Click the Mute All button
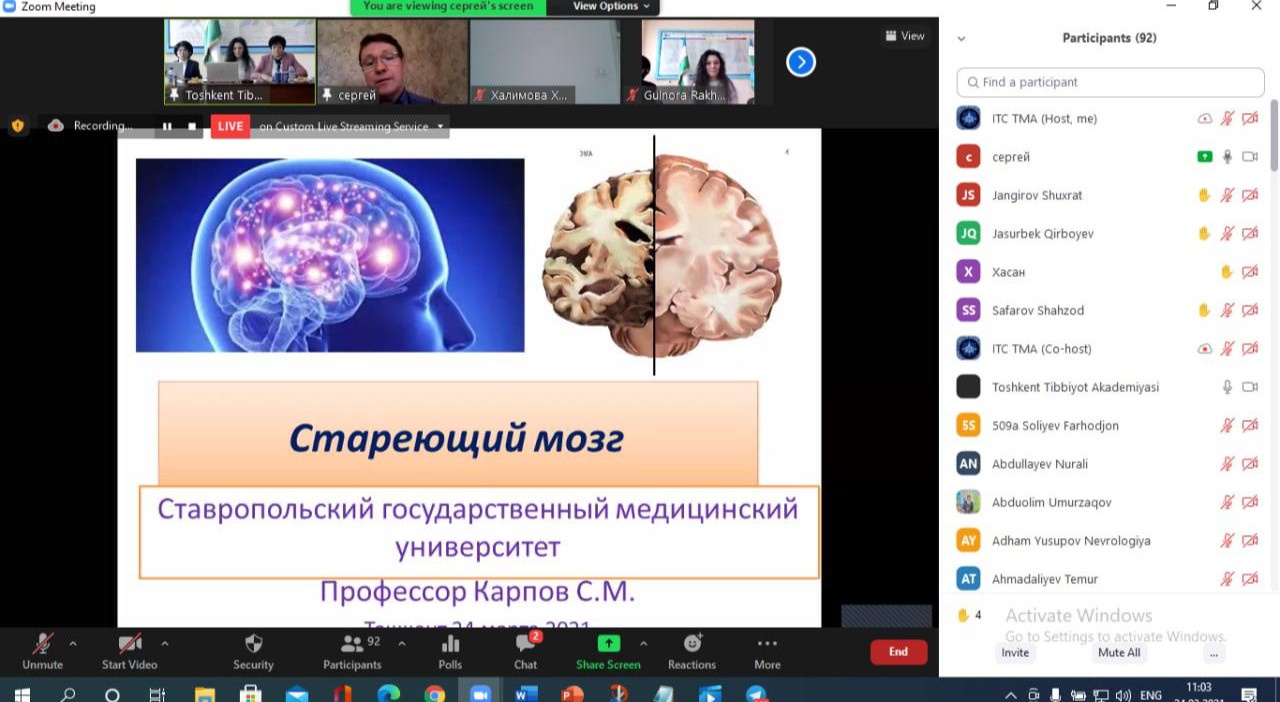Image resolution: width=1280 pixels, height=702 pixels. 1118,653
